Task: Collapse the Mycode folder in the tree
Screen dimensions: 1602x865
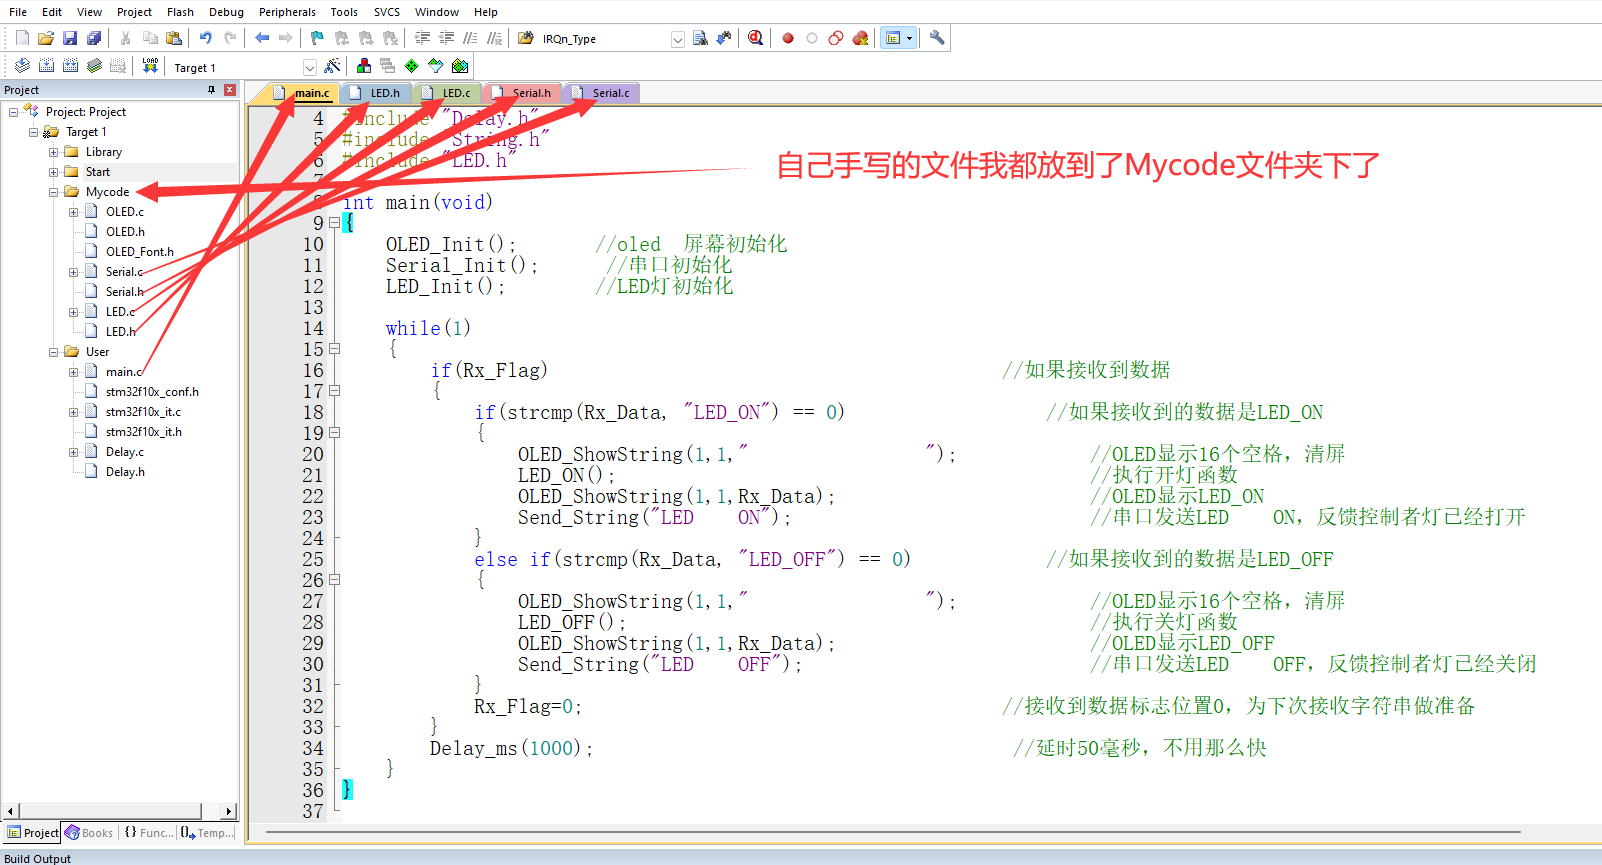Action: click(x=54, y=192)
